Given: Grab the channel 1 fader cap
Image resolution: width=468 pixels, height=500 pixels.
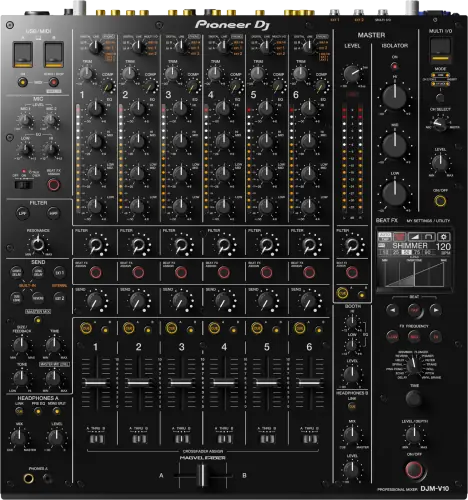Looking at the screenshot, I should click(96, 383).
